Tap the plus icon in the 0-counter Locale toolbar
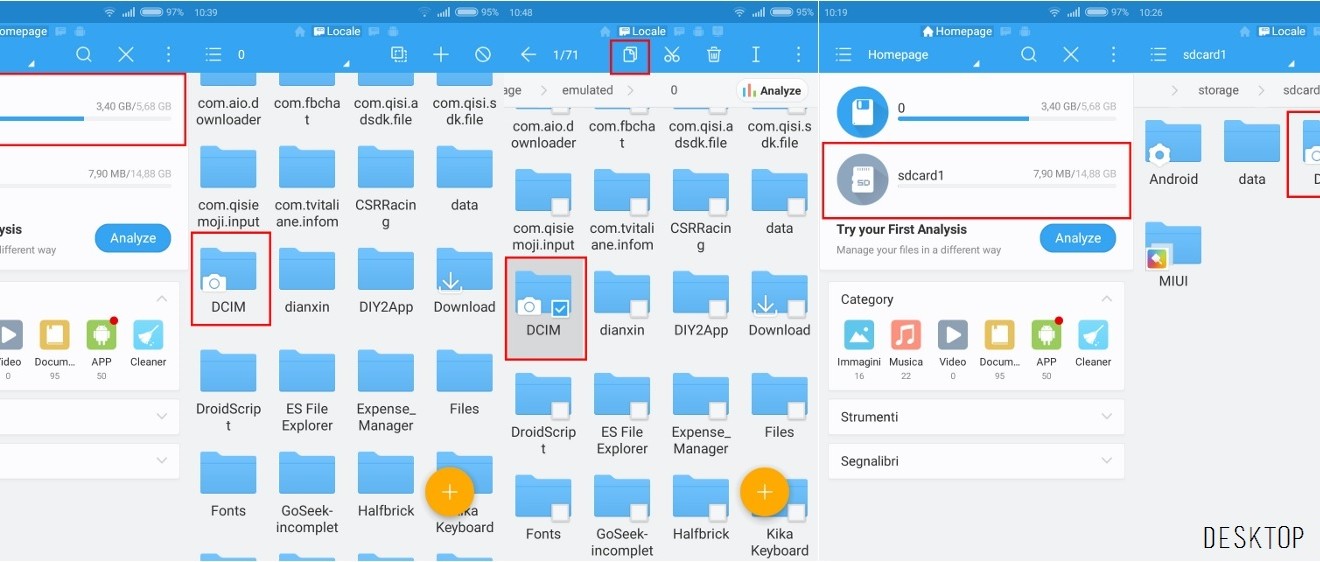This screenshot has width=1320, height=562. [x=441, y=55]
